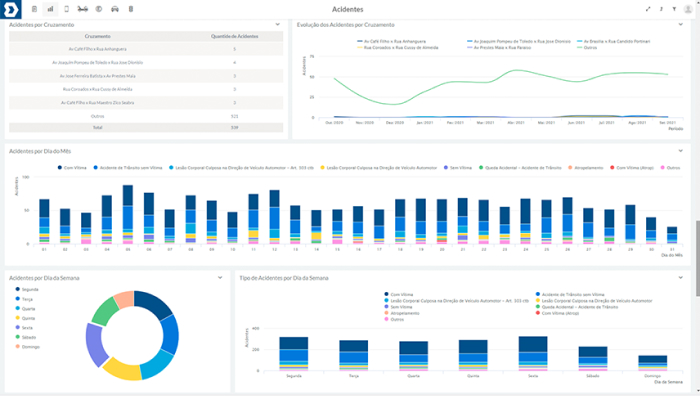Open the user profile avatar
Screen dimensions: 700x396
pyautogui.click(x=688, y=9)
